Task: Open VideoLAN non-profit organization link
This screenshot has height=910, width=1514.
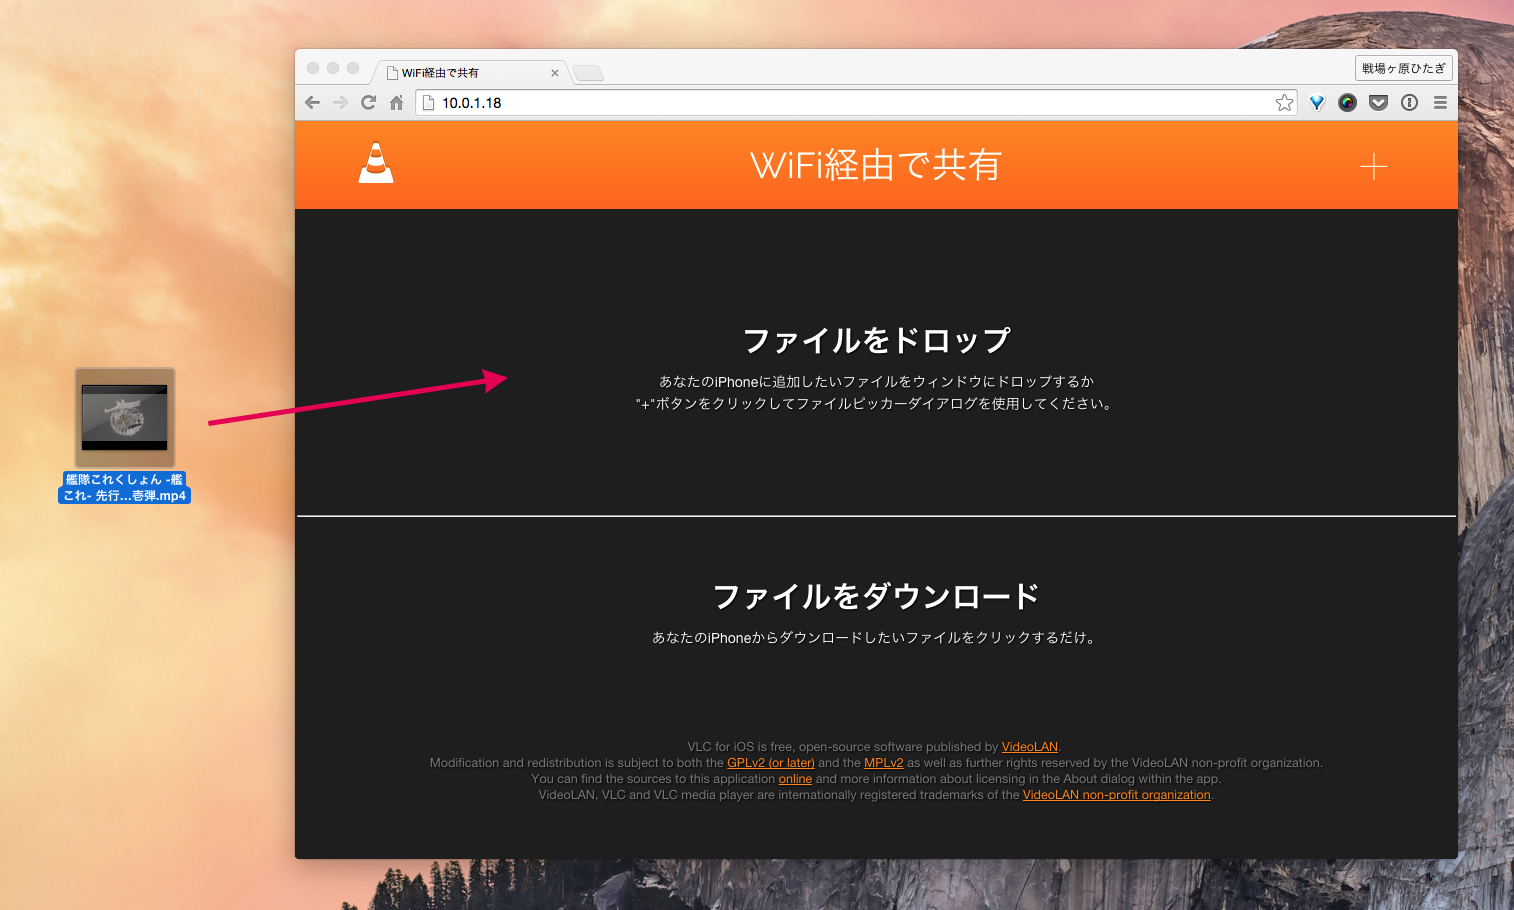Action: tap(1116, 795)
